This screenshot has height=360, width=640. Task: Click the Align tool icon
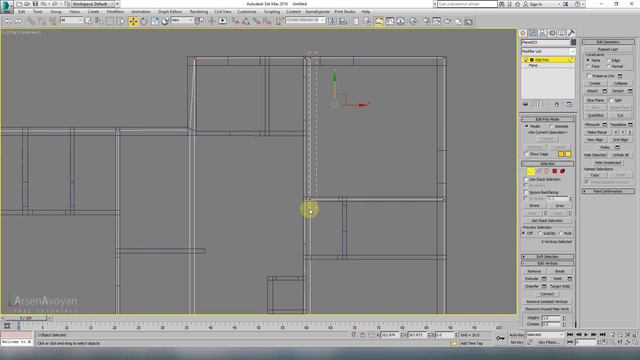click(343, 21)
